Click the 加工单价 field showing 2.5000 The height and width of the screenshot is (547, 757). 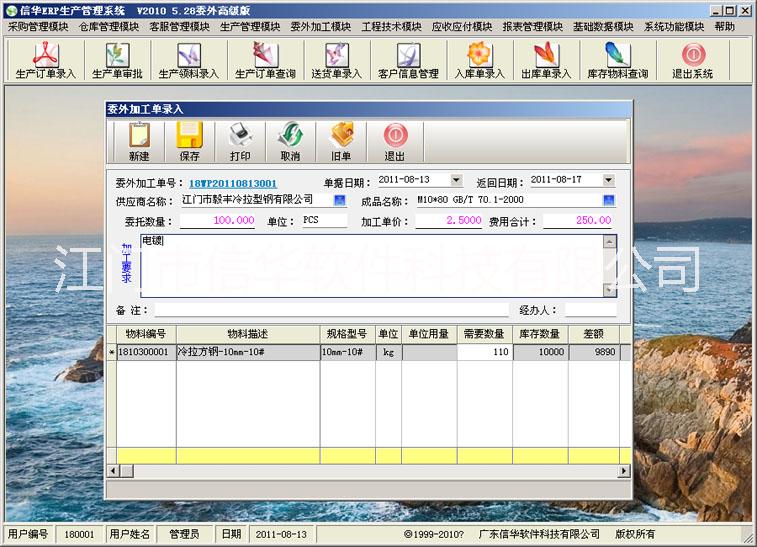(x=449, y=221)
